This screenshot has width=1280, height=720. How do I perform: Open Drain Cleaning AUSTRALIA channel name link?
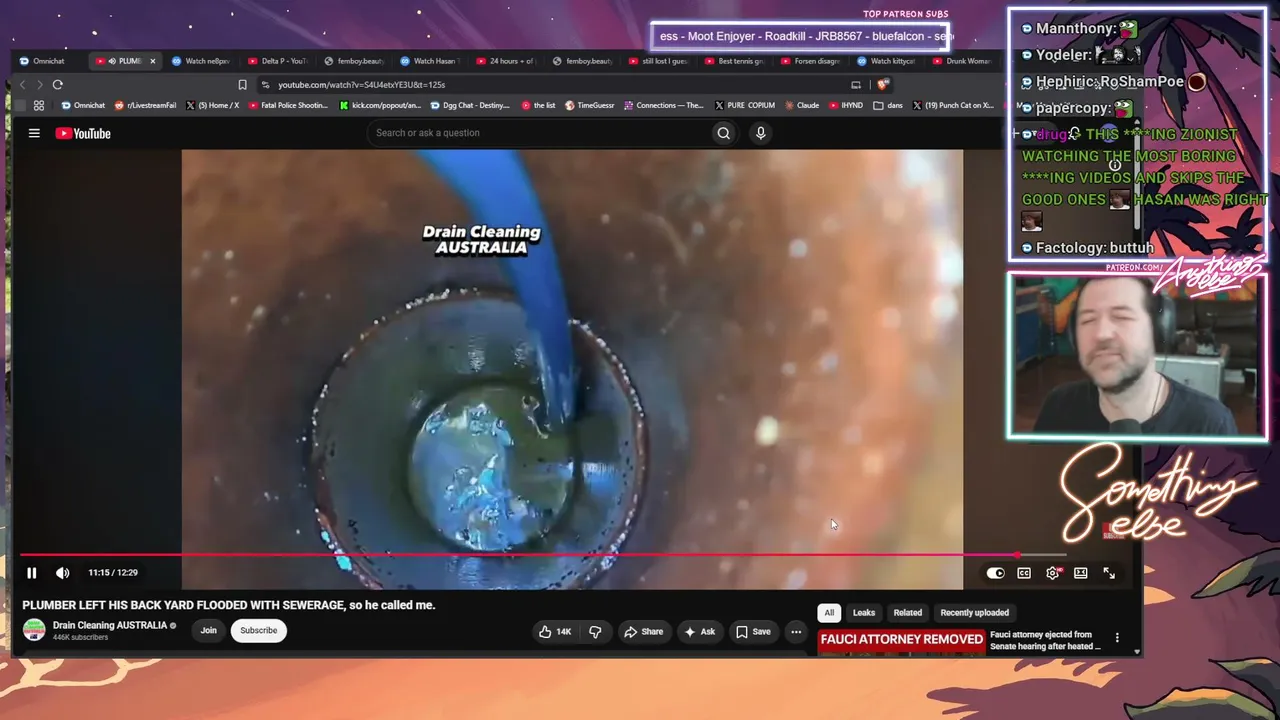coord(110,626)
